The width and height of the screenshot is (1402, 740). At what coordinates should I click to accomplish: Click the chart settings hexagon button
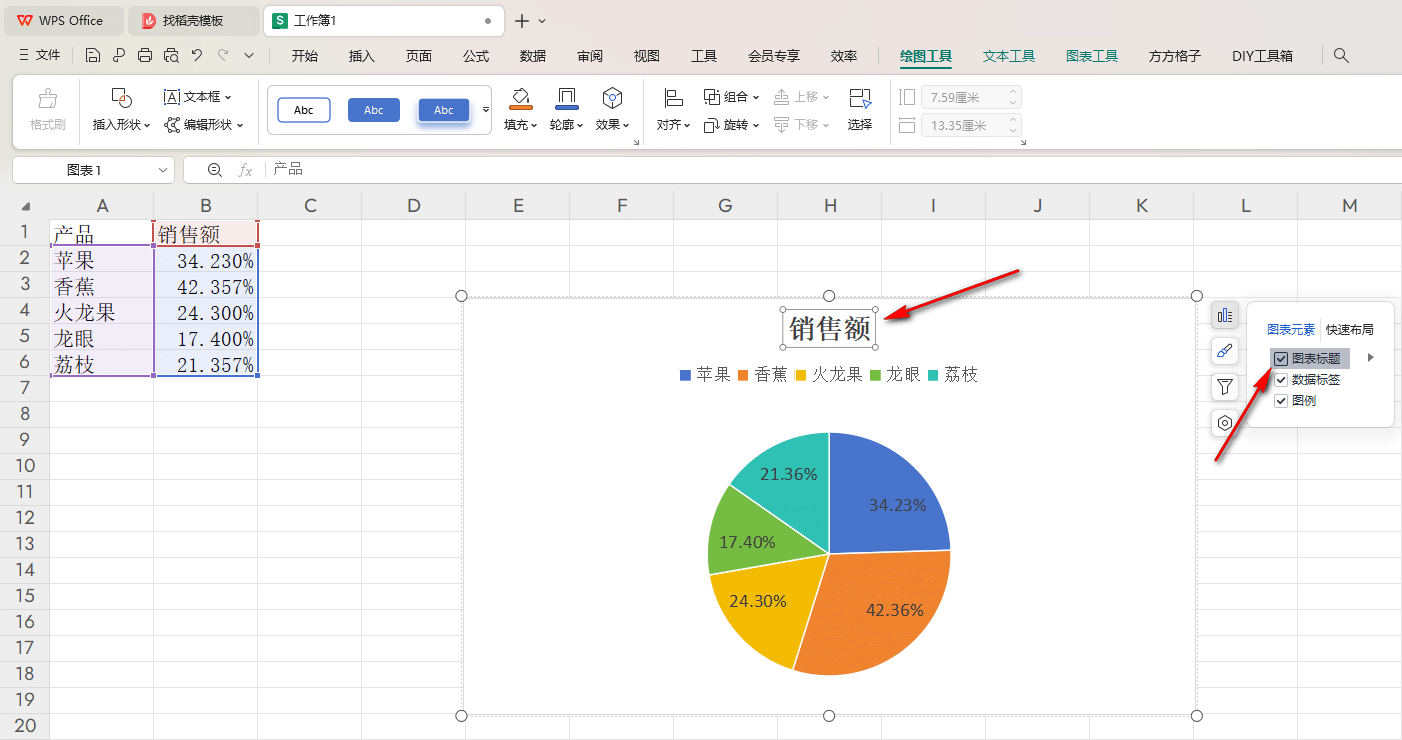click(x=1225, y=423)
